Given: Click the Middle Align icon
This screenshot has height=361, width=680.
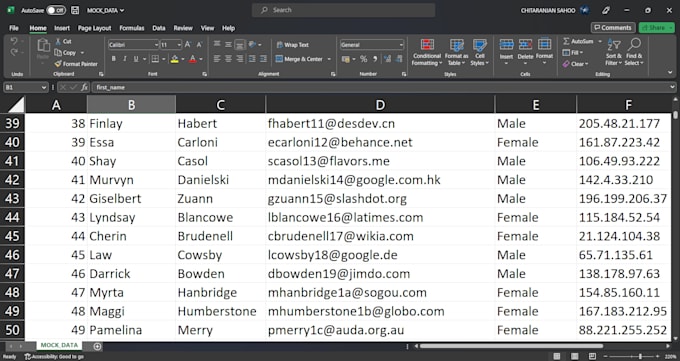Looking at the screenshot, I should 228,44.
